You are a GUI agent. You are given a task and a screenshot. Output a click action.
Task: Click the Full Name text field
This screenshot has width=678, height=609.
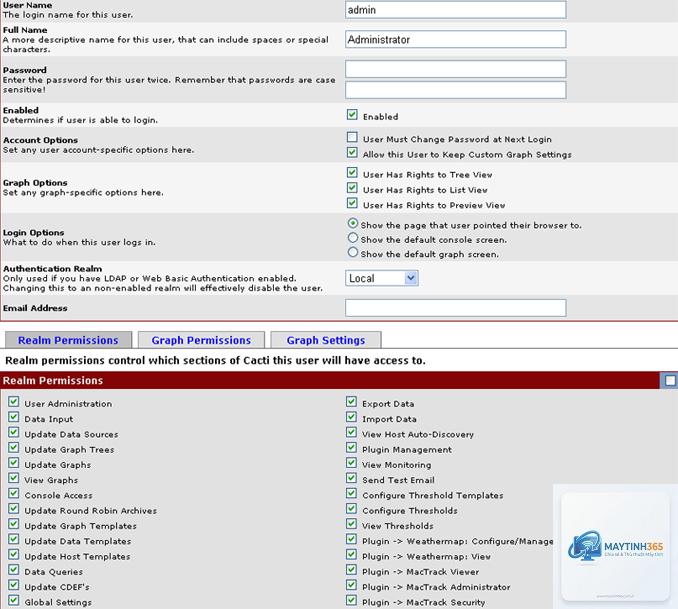point(455,39)
